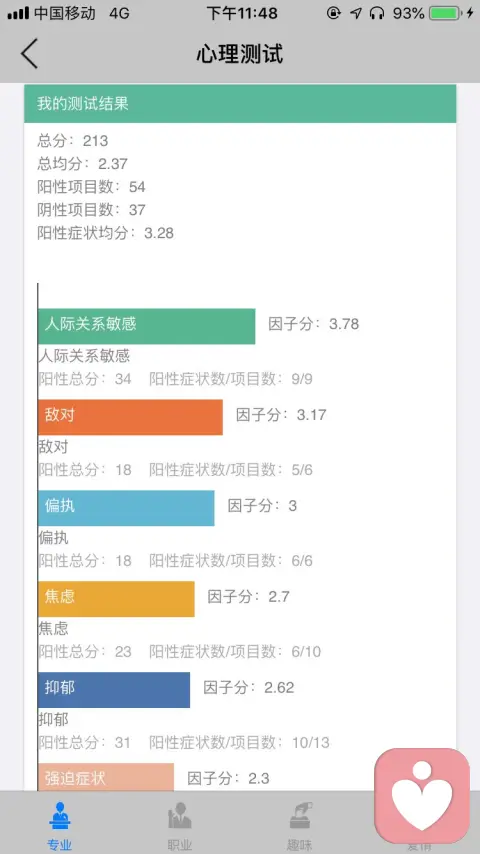480x854 pixels.
Task: Select the salmon 强迫症状 bar
Action: [106, 777]
